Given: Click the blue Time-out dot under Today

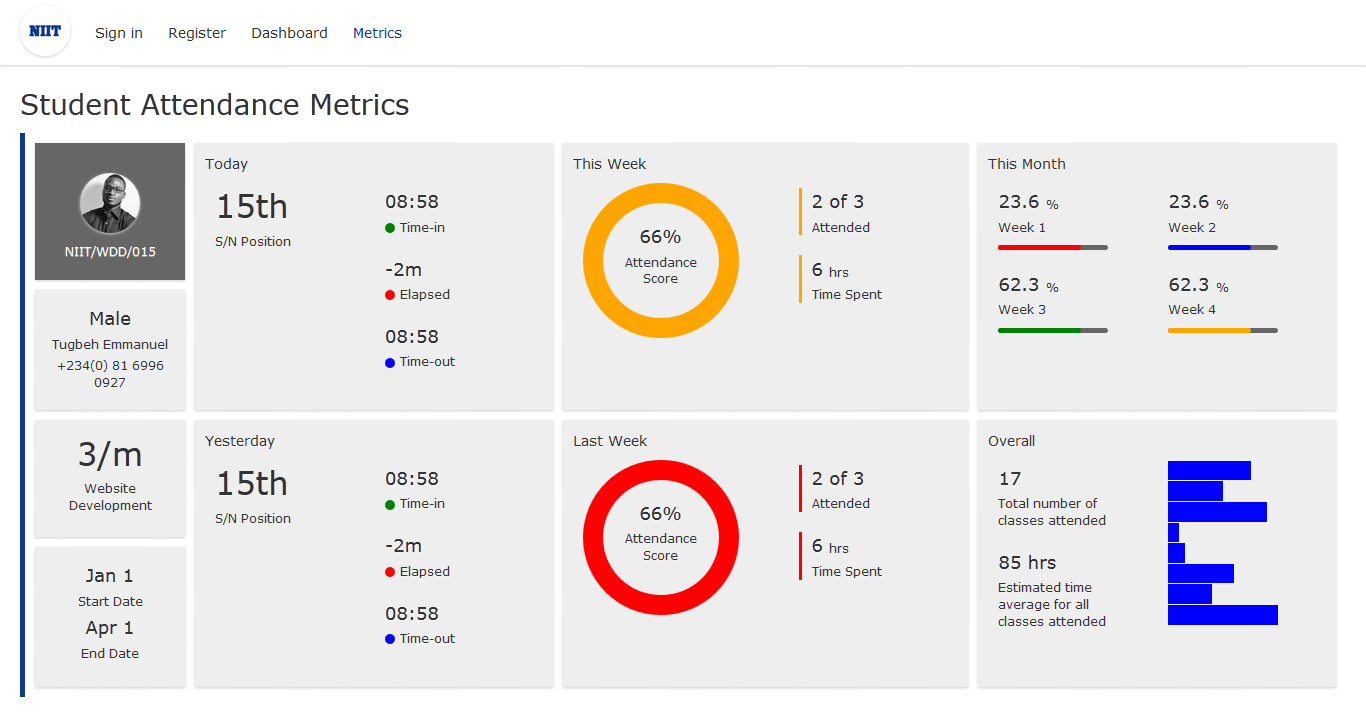Looking at the screenshot, I should [x=390, y=362].
